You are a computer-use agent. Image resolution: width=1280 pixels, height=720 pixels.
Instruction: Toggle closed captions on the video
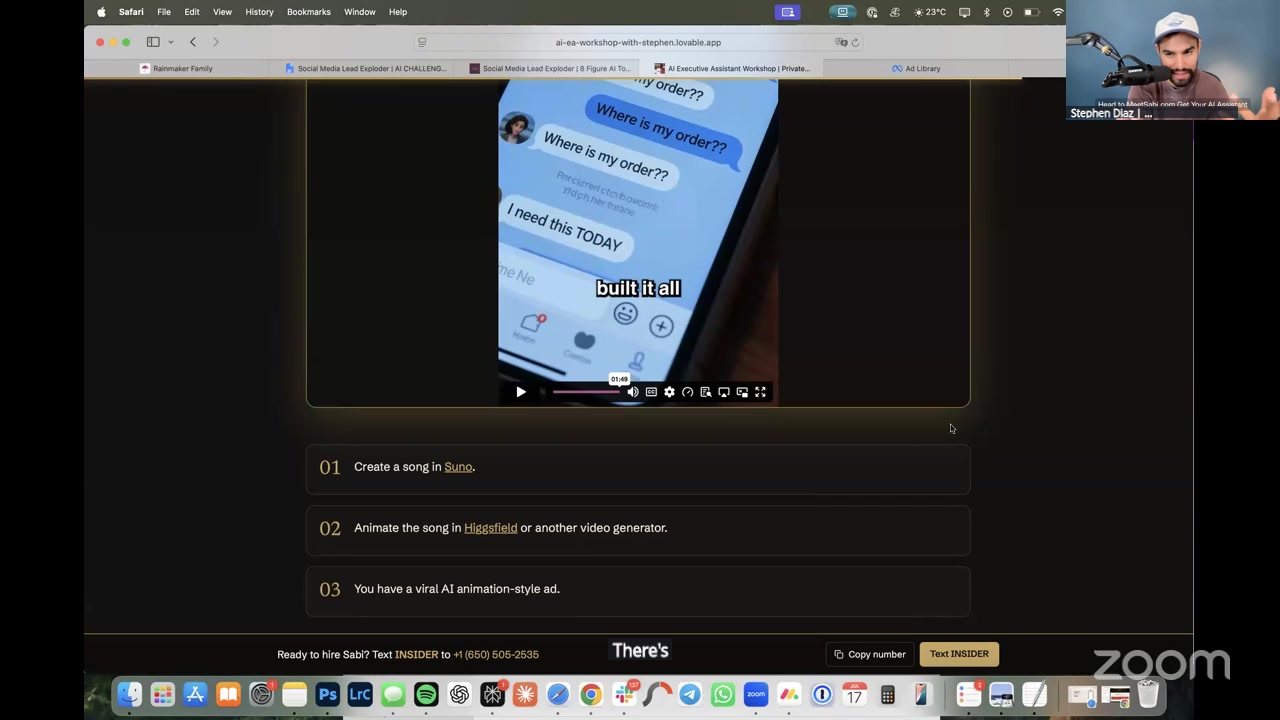coord(651,392)
